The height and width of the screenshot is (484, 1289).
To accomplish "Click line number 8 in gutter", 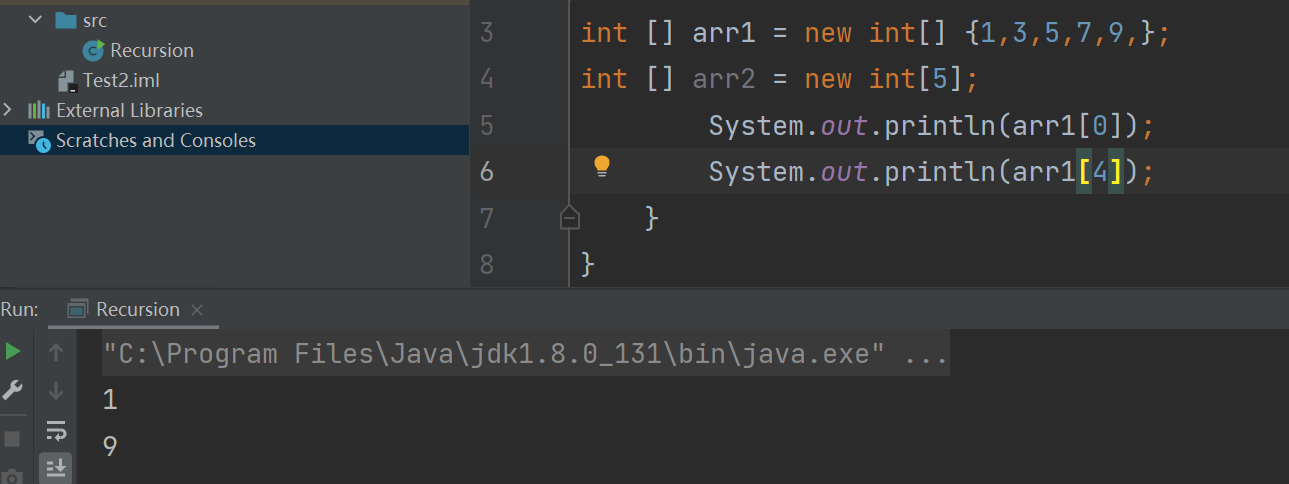I will [x=487, y=264].
